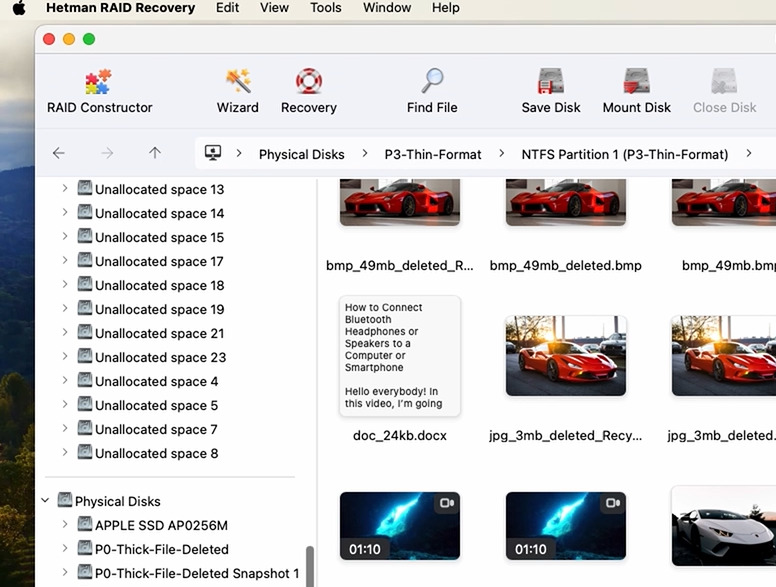Screen dimensions: 776x587
Task: Collapse the Physical Disks tree group
Action: click(45, 500)
